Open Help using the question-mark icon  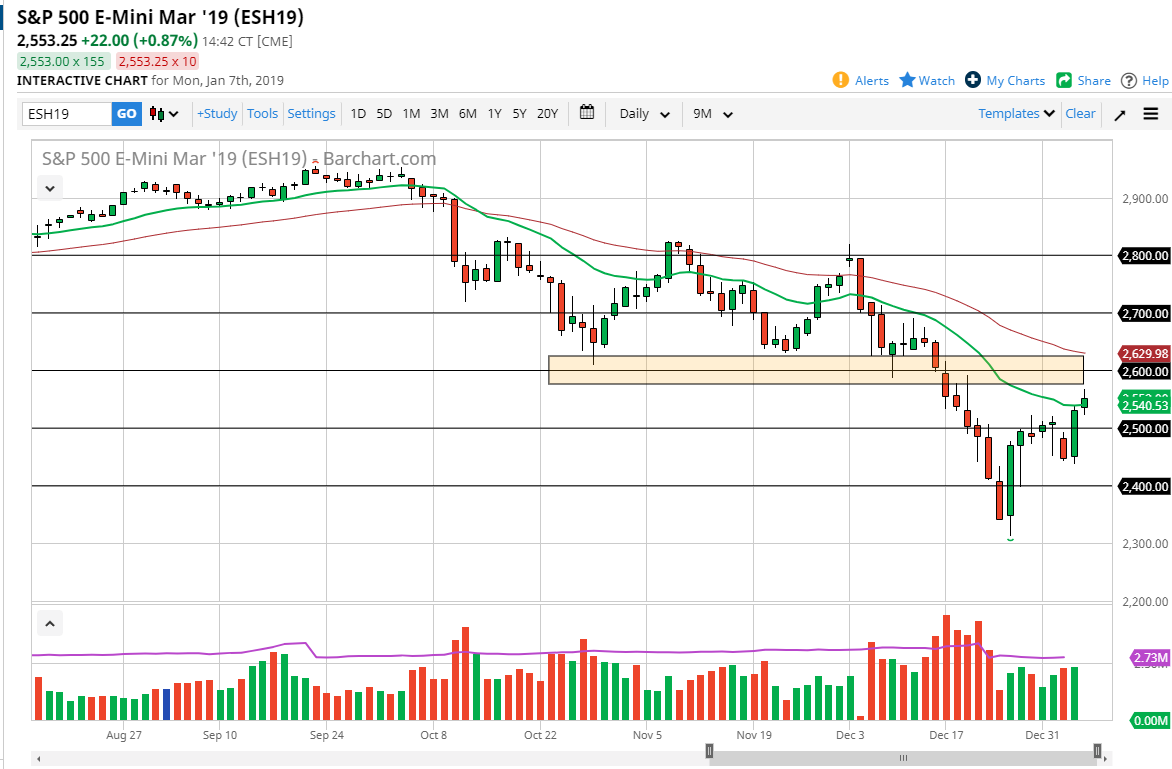tap(1130, 80)
